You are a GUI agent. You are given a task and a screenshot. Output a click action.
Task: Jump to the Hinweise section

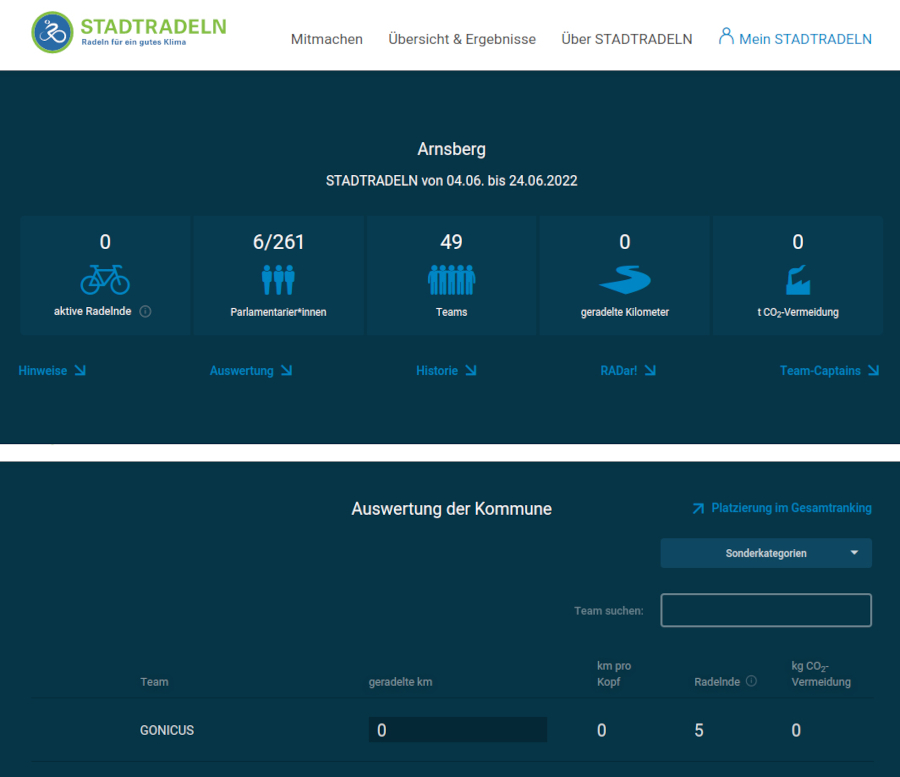(52, 371)
